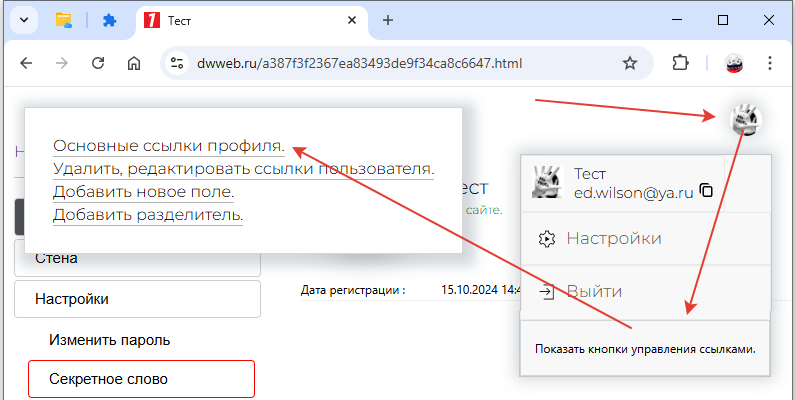
Task: Click the site information icon in address bar
Action: [177, 63]
